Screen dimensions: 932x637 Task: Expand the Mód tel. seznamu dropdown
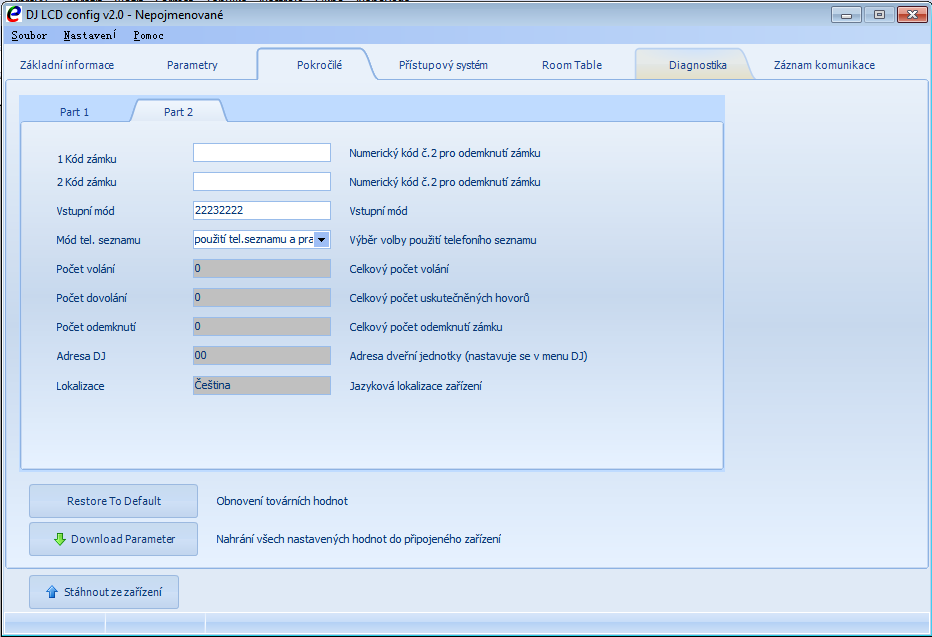pyautogui.click(x=321, y=239)
